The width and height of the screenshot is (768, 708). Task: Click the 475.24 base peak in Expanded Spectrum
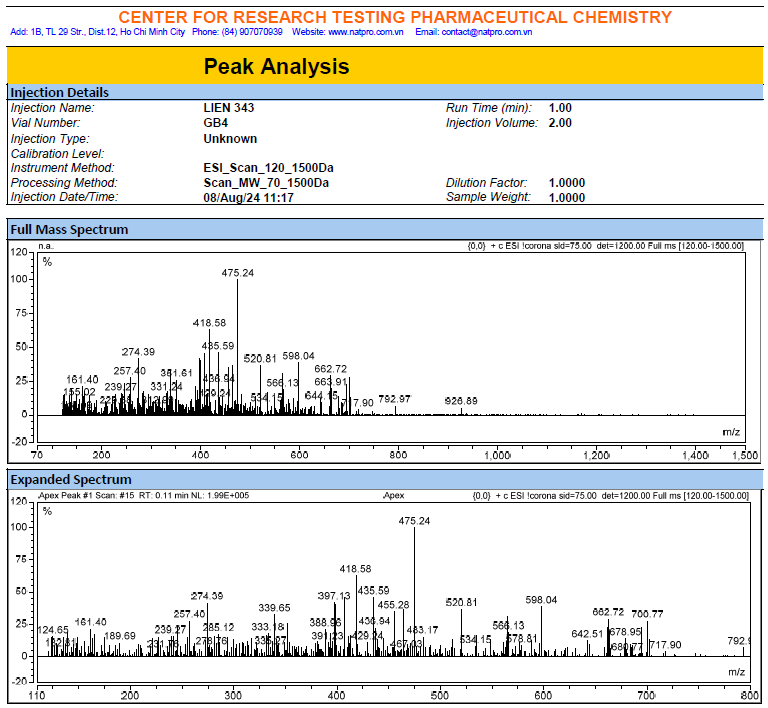point(414,521)
